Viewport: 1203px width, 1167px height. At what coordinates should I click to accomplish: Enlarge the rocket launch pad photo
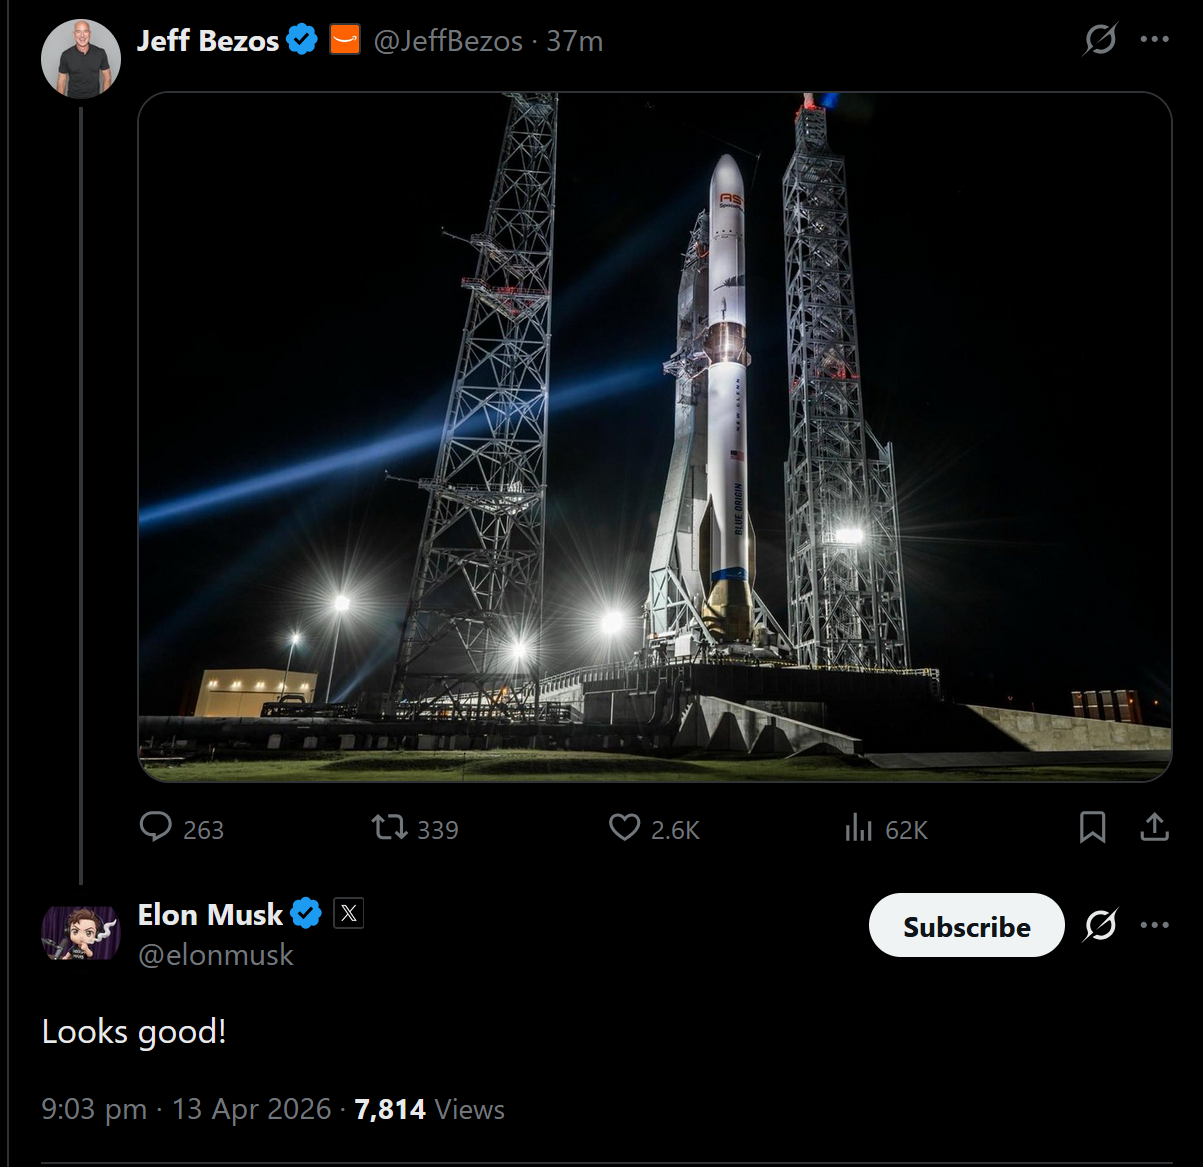coord(654,437)
